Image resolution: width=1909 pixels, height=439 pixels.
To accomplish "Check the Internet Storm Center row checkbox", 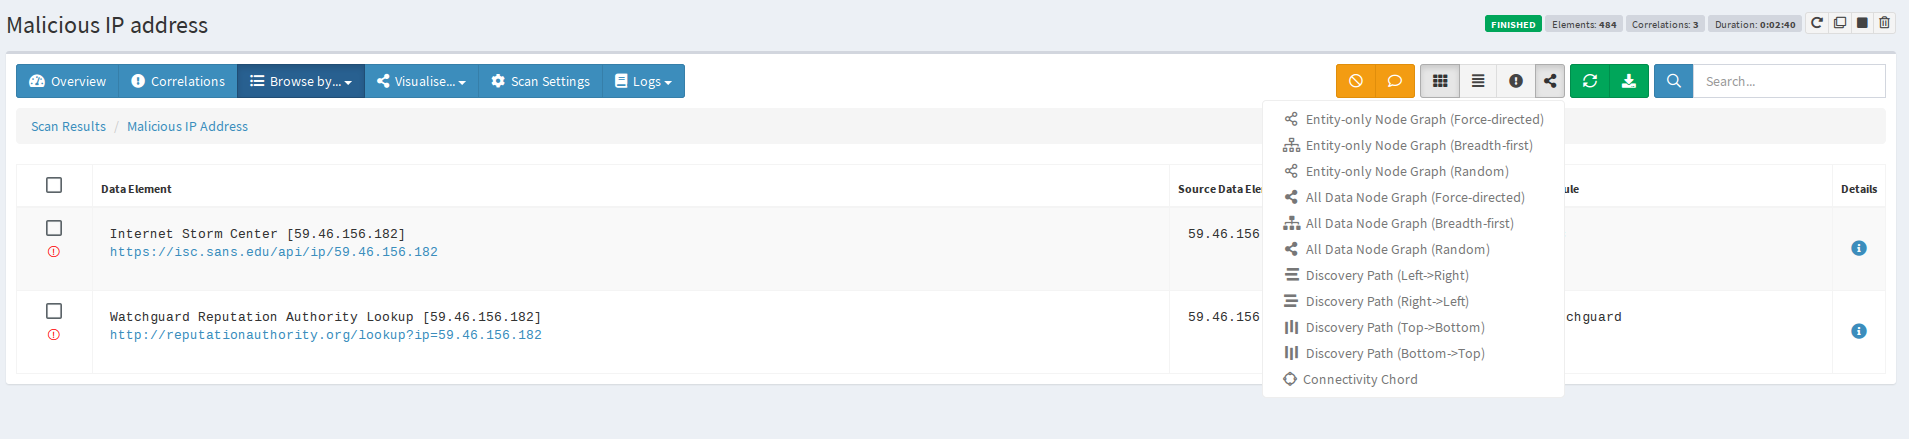I will [x=54, y=228].
